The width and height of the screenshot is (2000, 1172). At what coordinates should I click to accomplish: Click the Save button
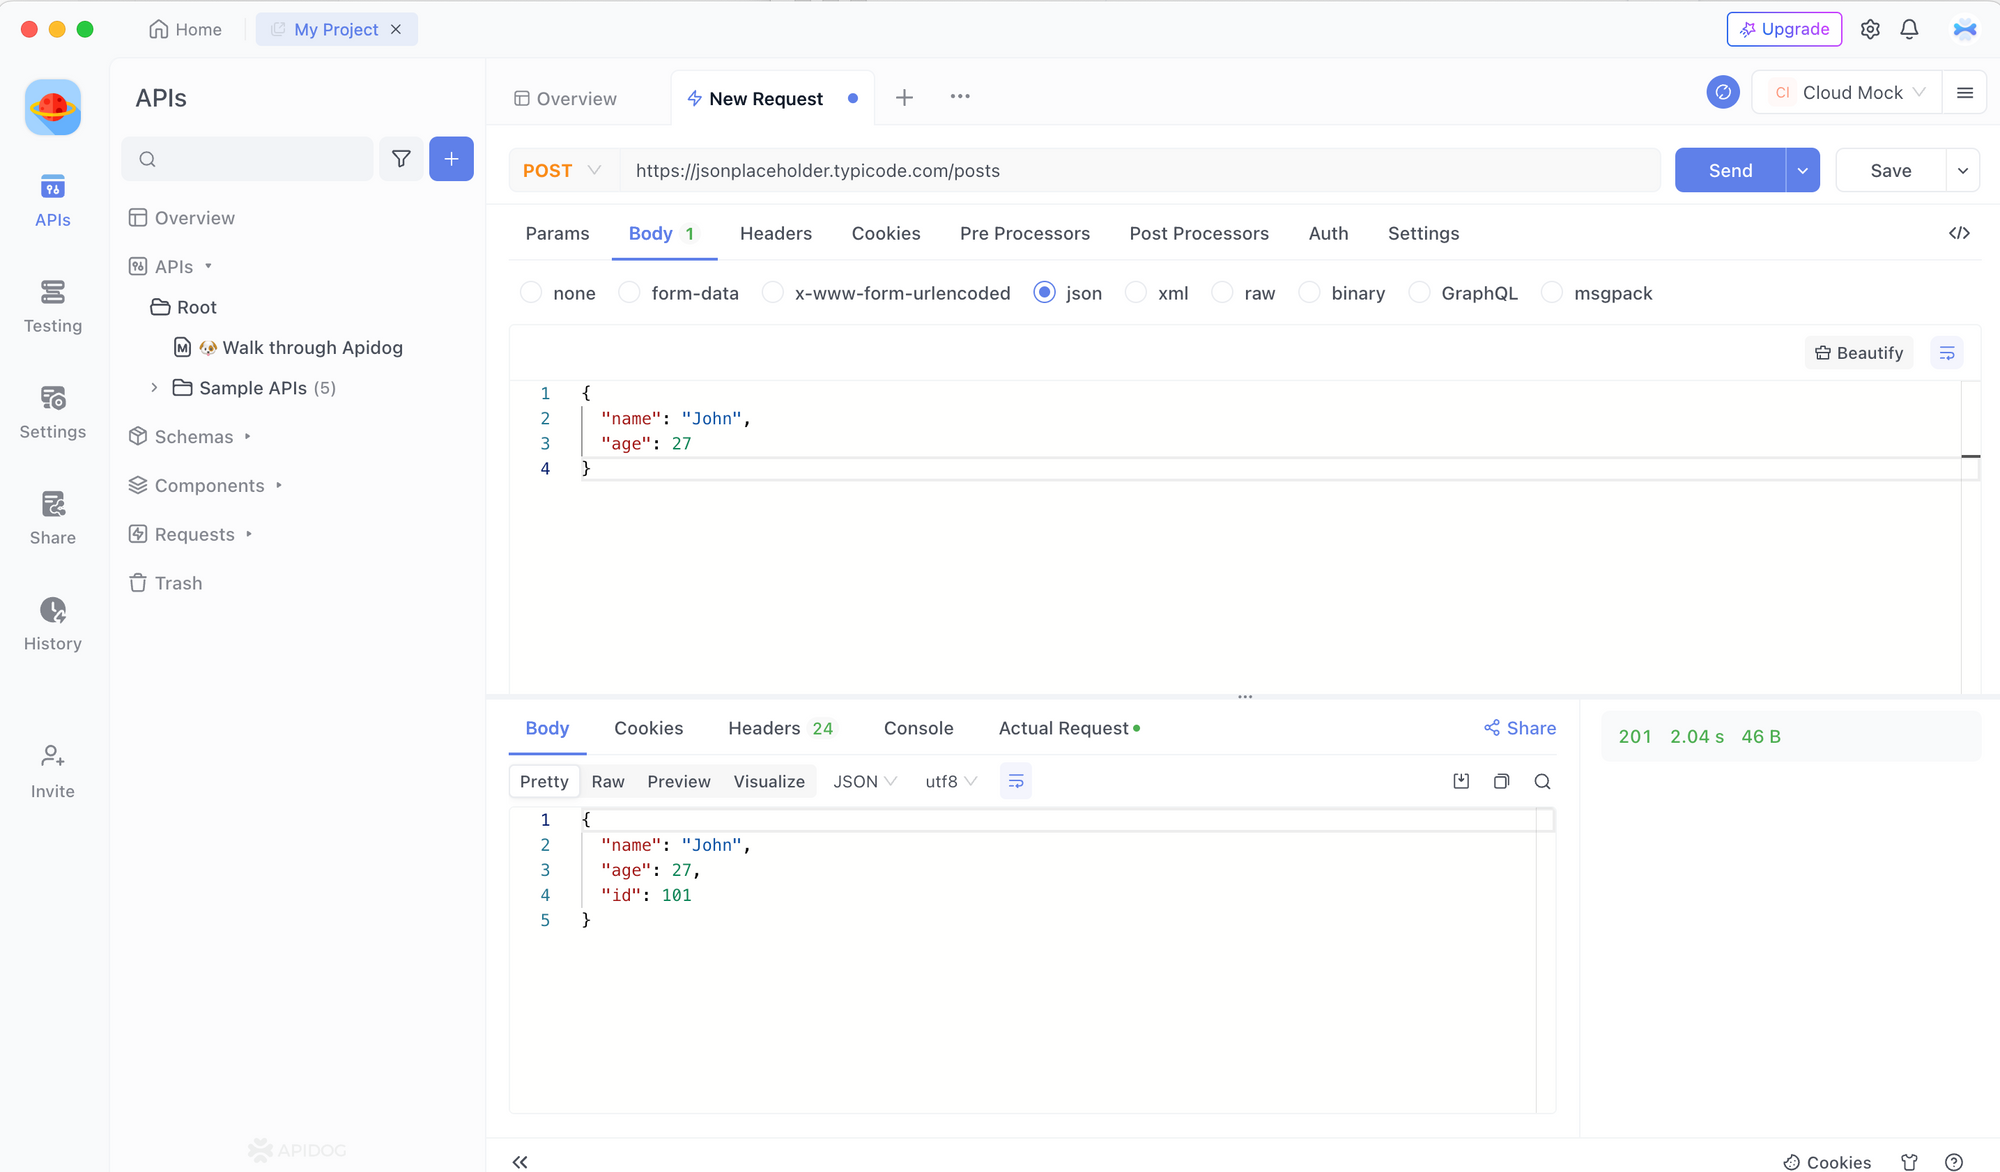tap(1891, 170)
